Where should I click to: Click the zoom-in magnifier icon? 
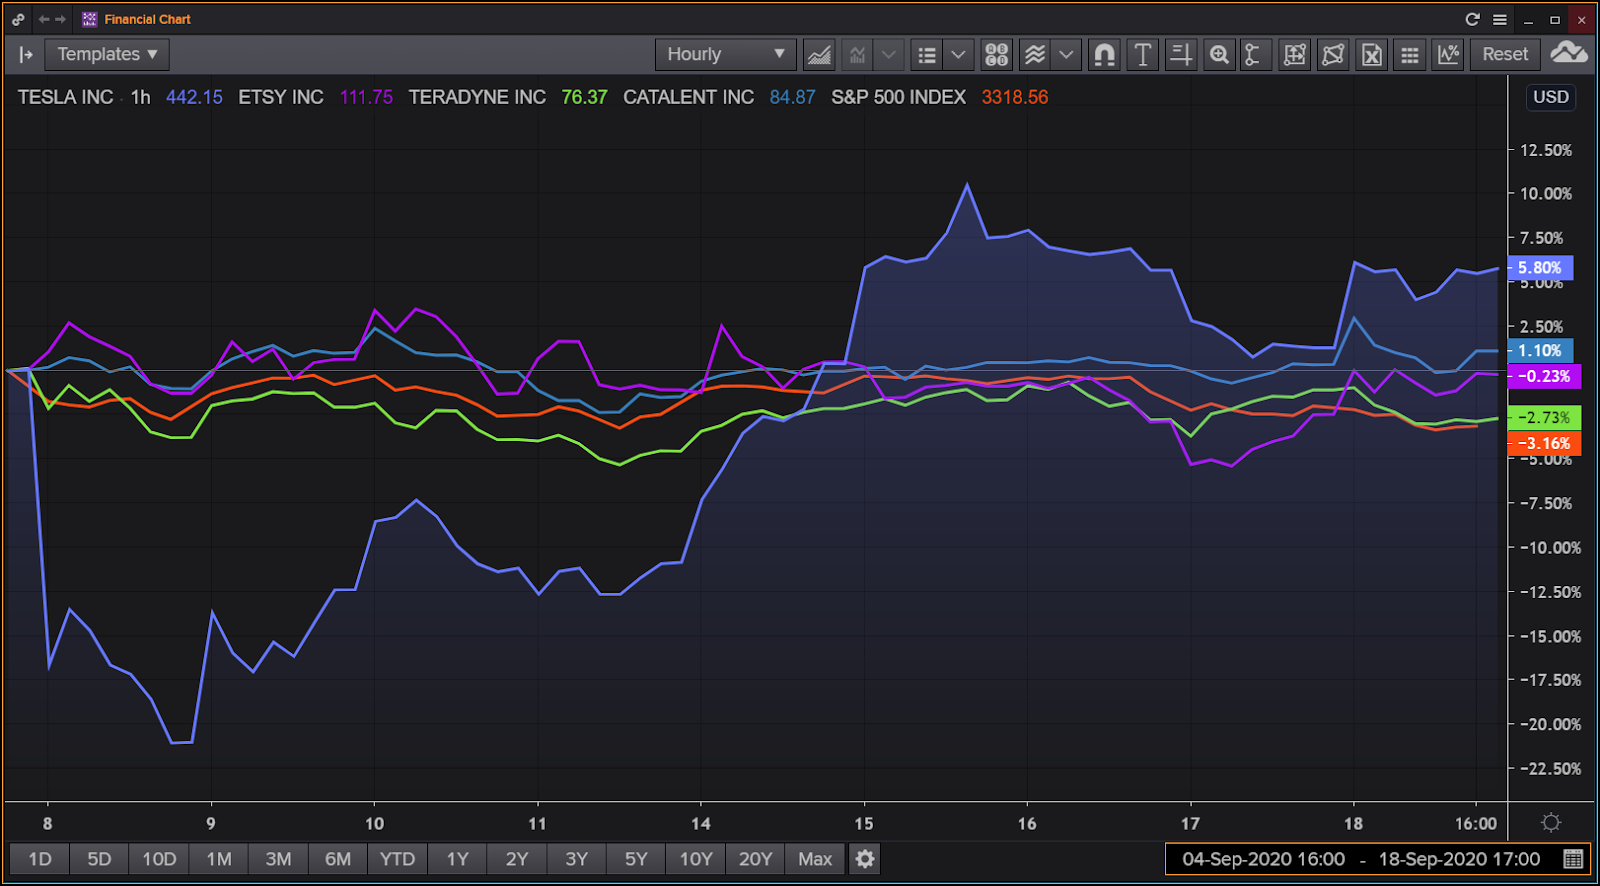(x=1219, y=55)
